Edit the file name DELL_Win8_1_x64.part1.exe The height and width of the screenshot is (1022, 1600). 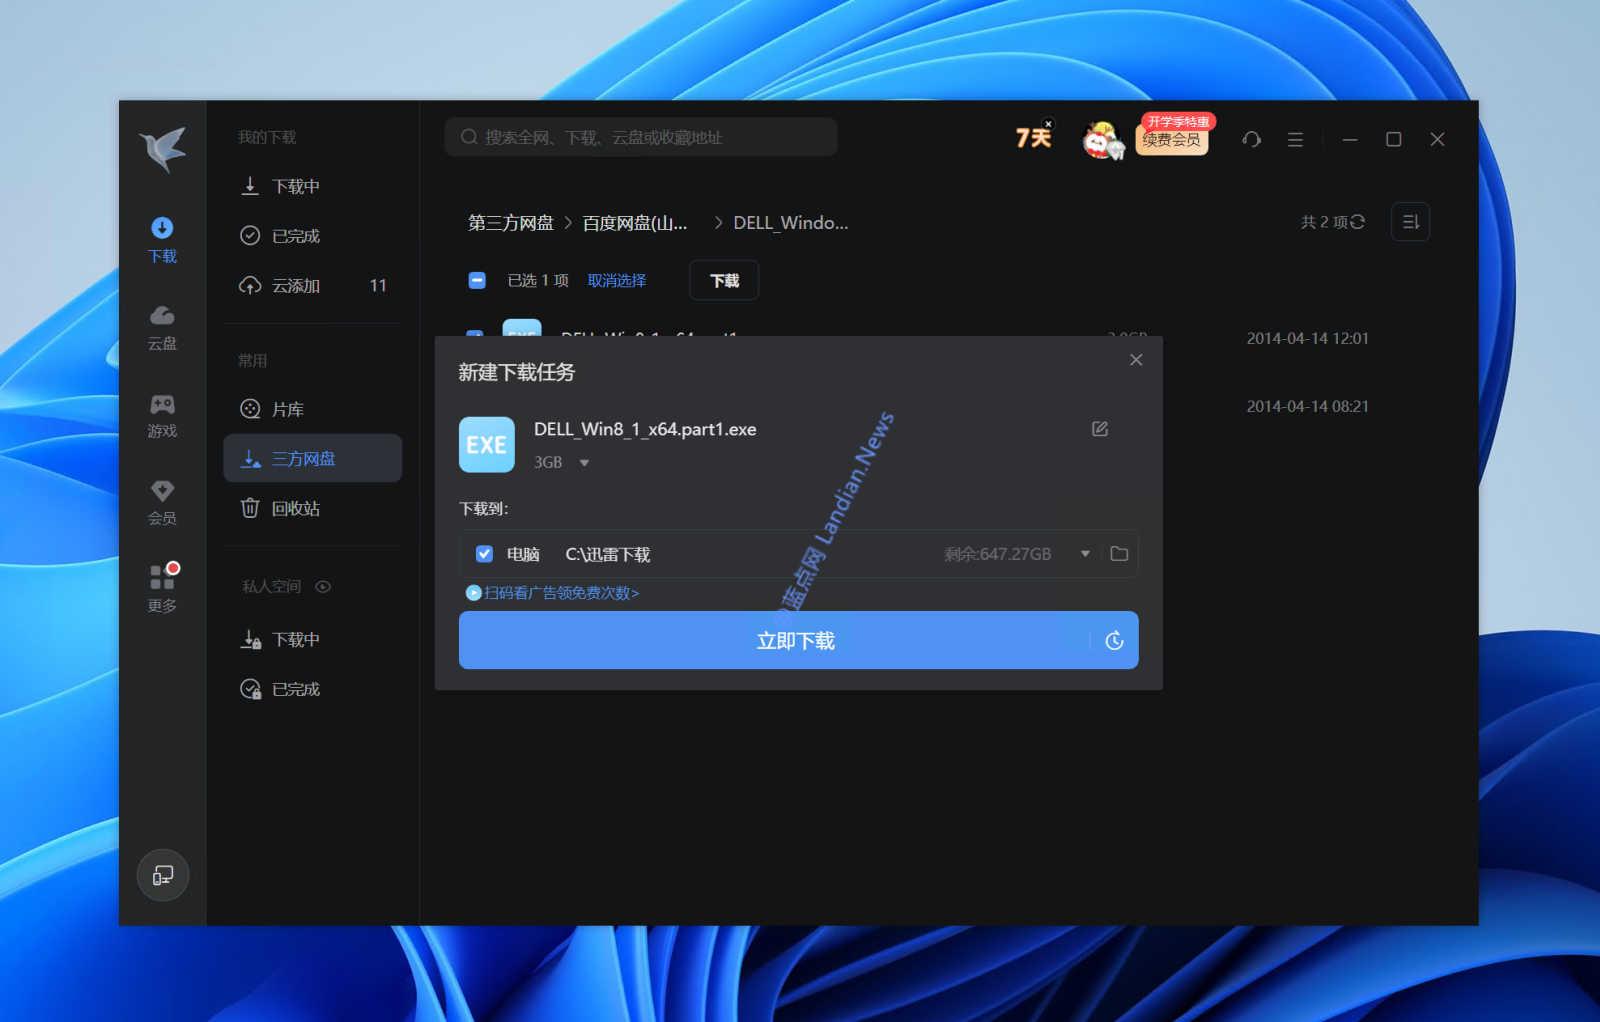[1100, 429]
